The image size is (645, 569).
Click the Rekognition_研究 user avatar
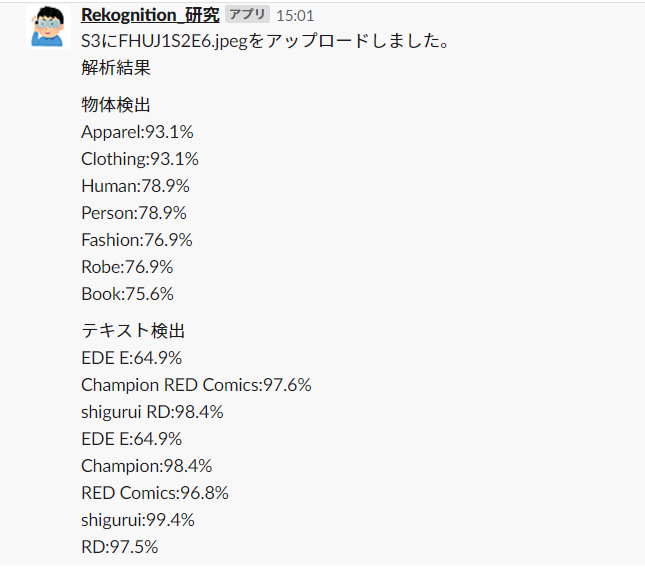coord(48,26)
